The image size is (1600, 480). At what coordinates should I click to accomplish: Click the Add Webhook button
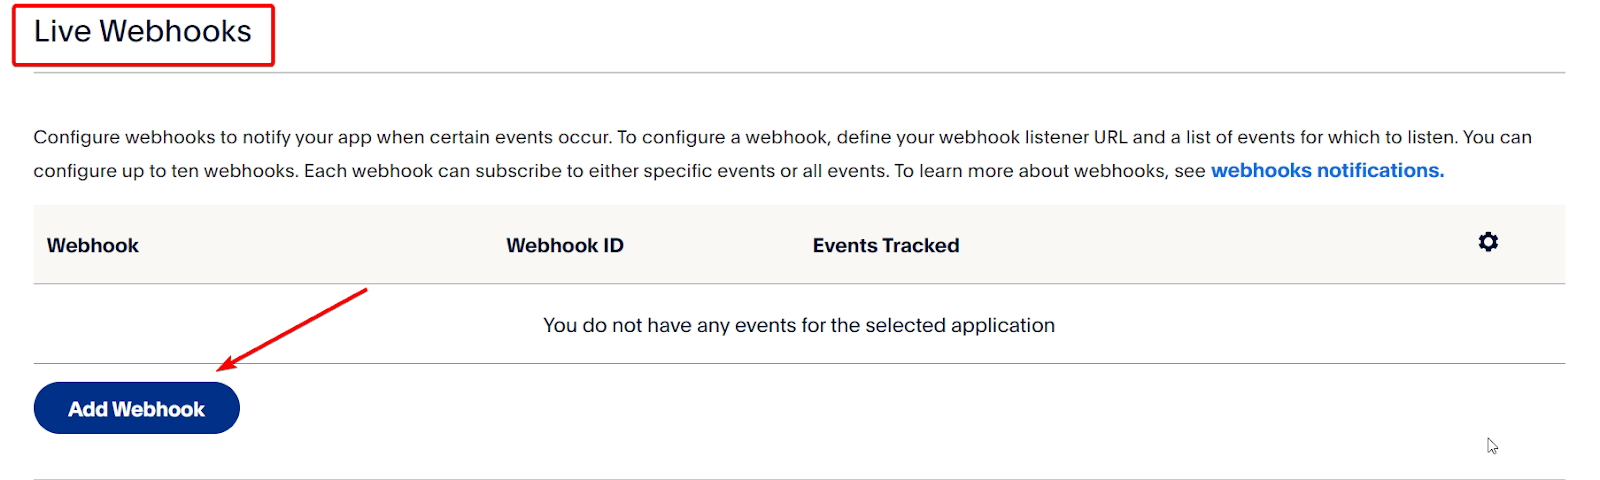tap(136, 408)
